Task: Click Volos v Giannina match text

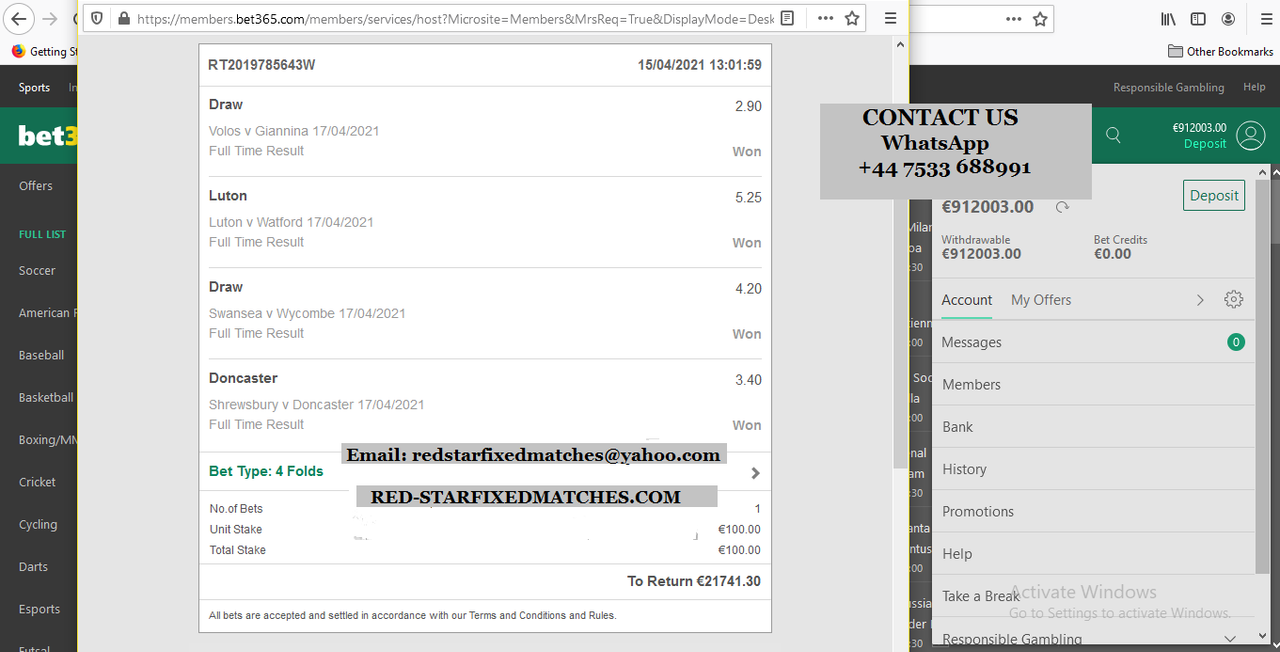Action: click(294, 131)
